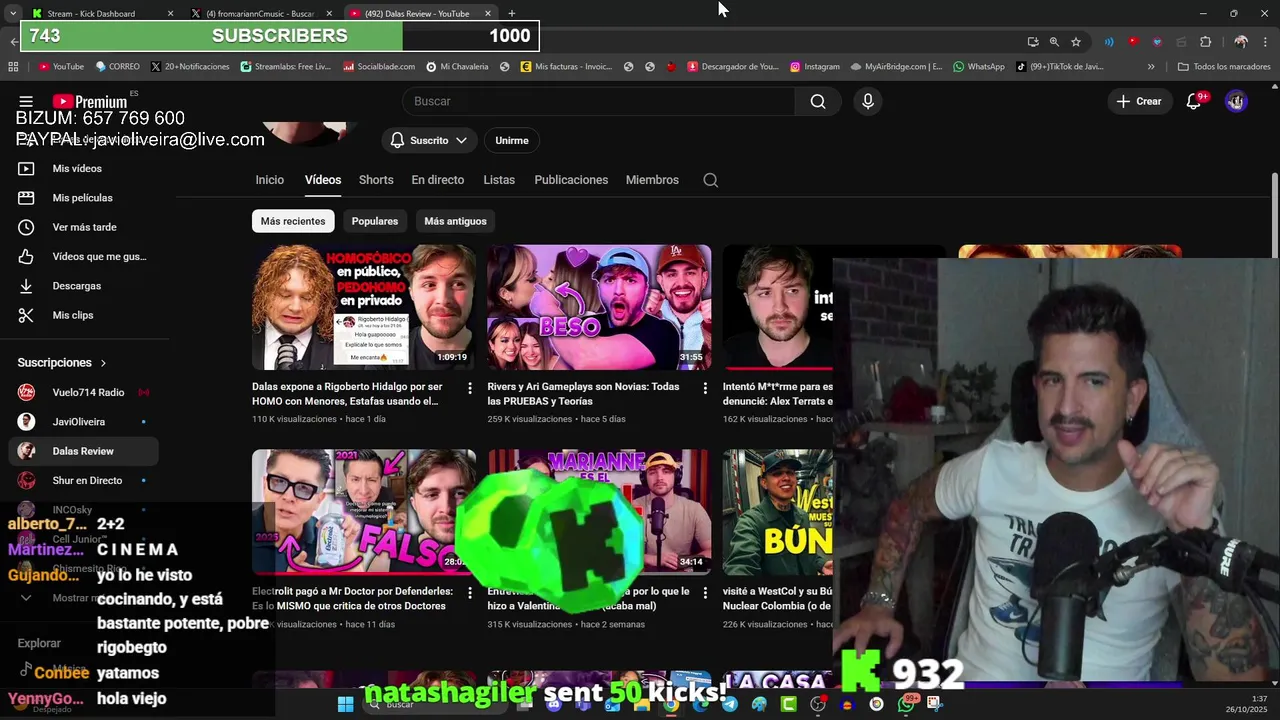
Task: Open the YouTube notifications bell
Action: [1193, 101]
